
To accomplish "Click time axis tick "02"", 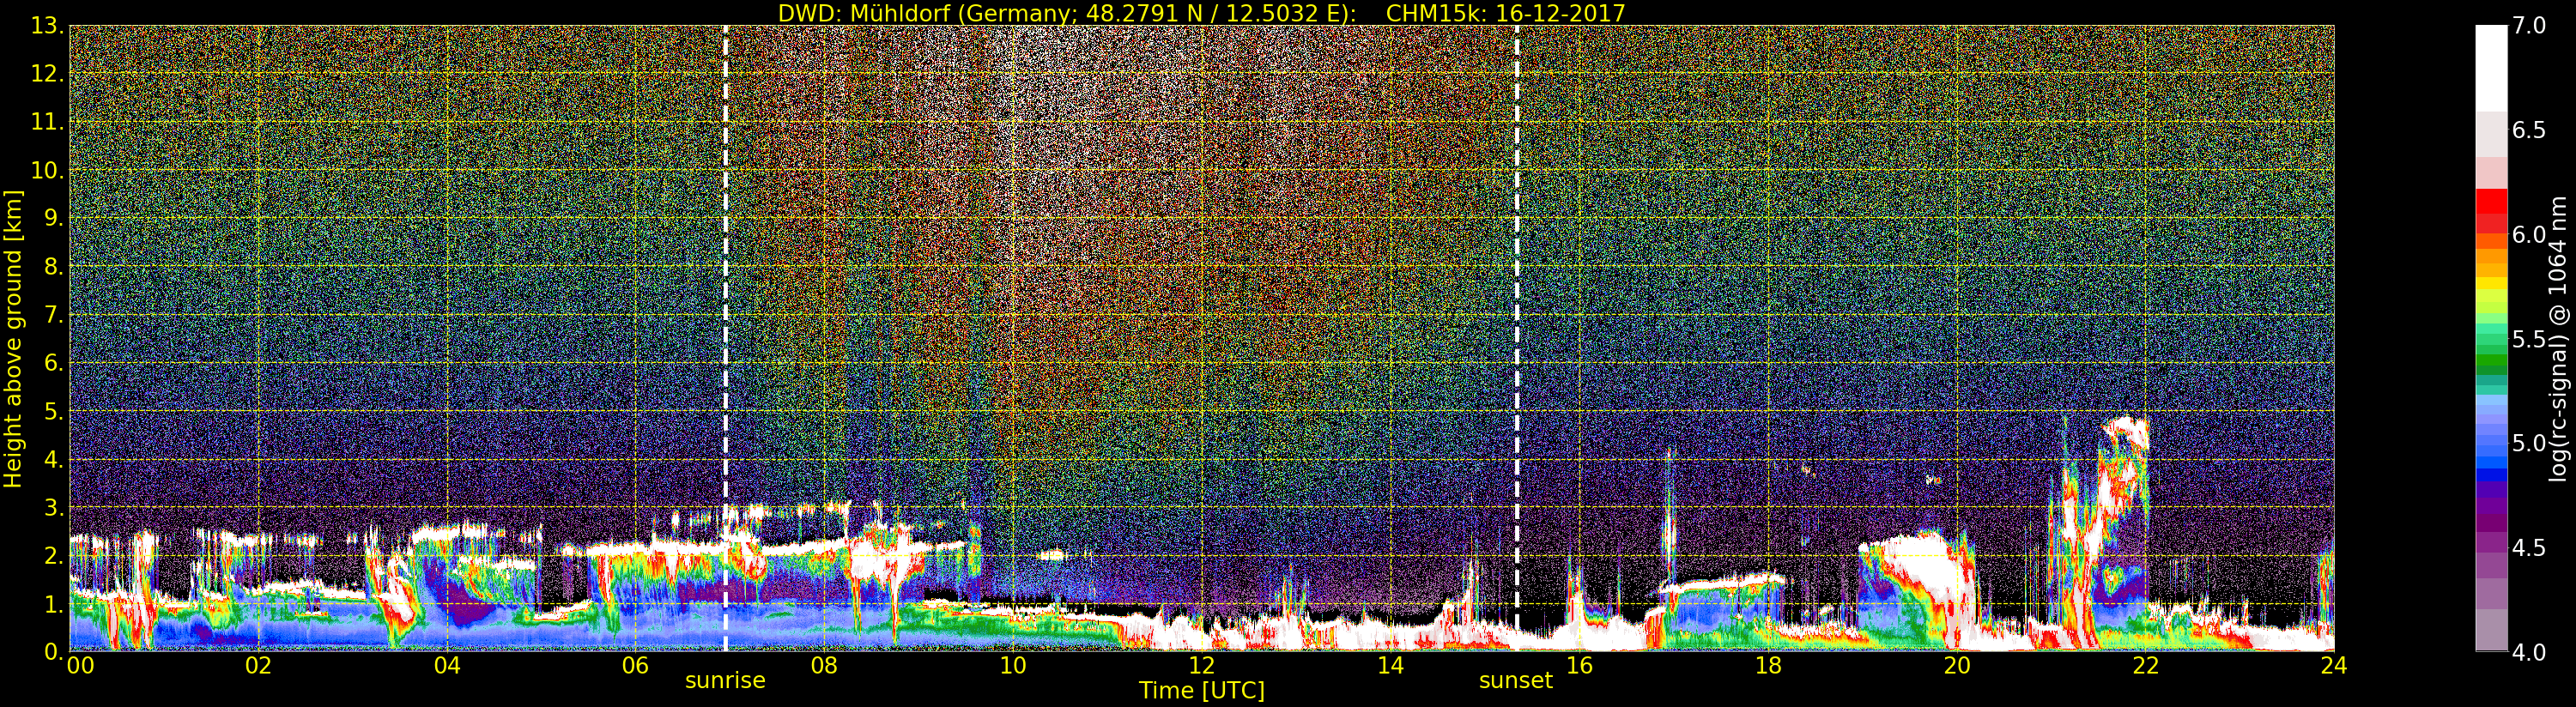I will tap(258, 666).
